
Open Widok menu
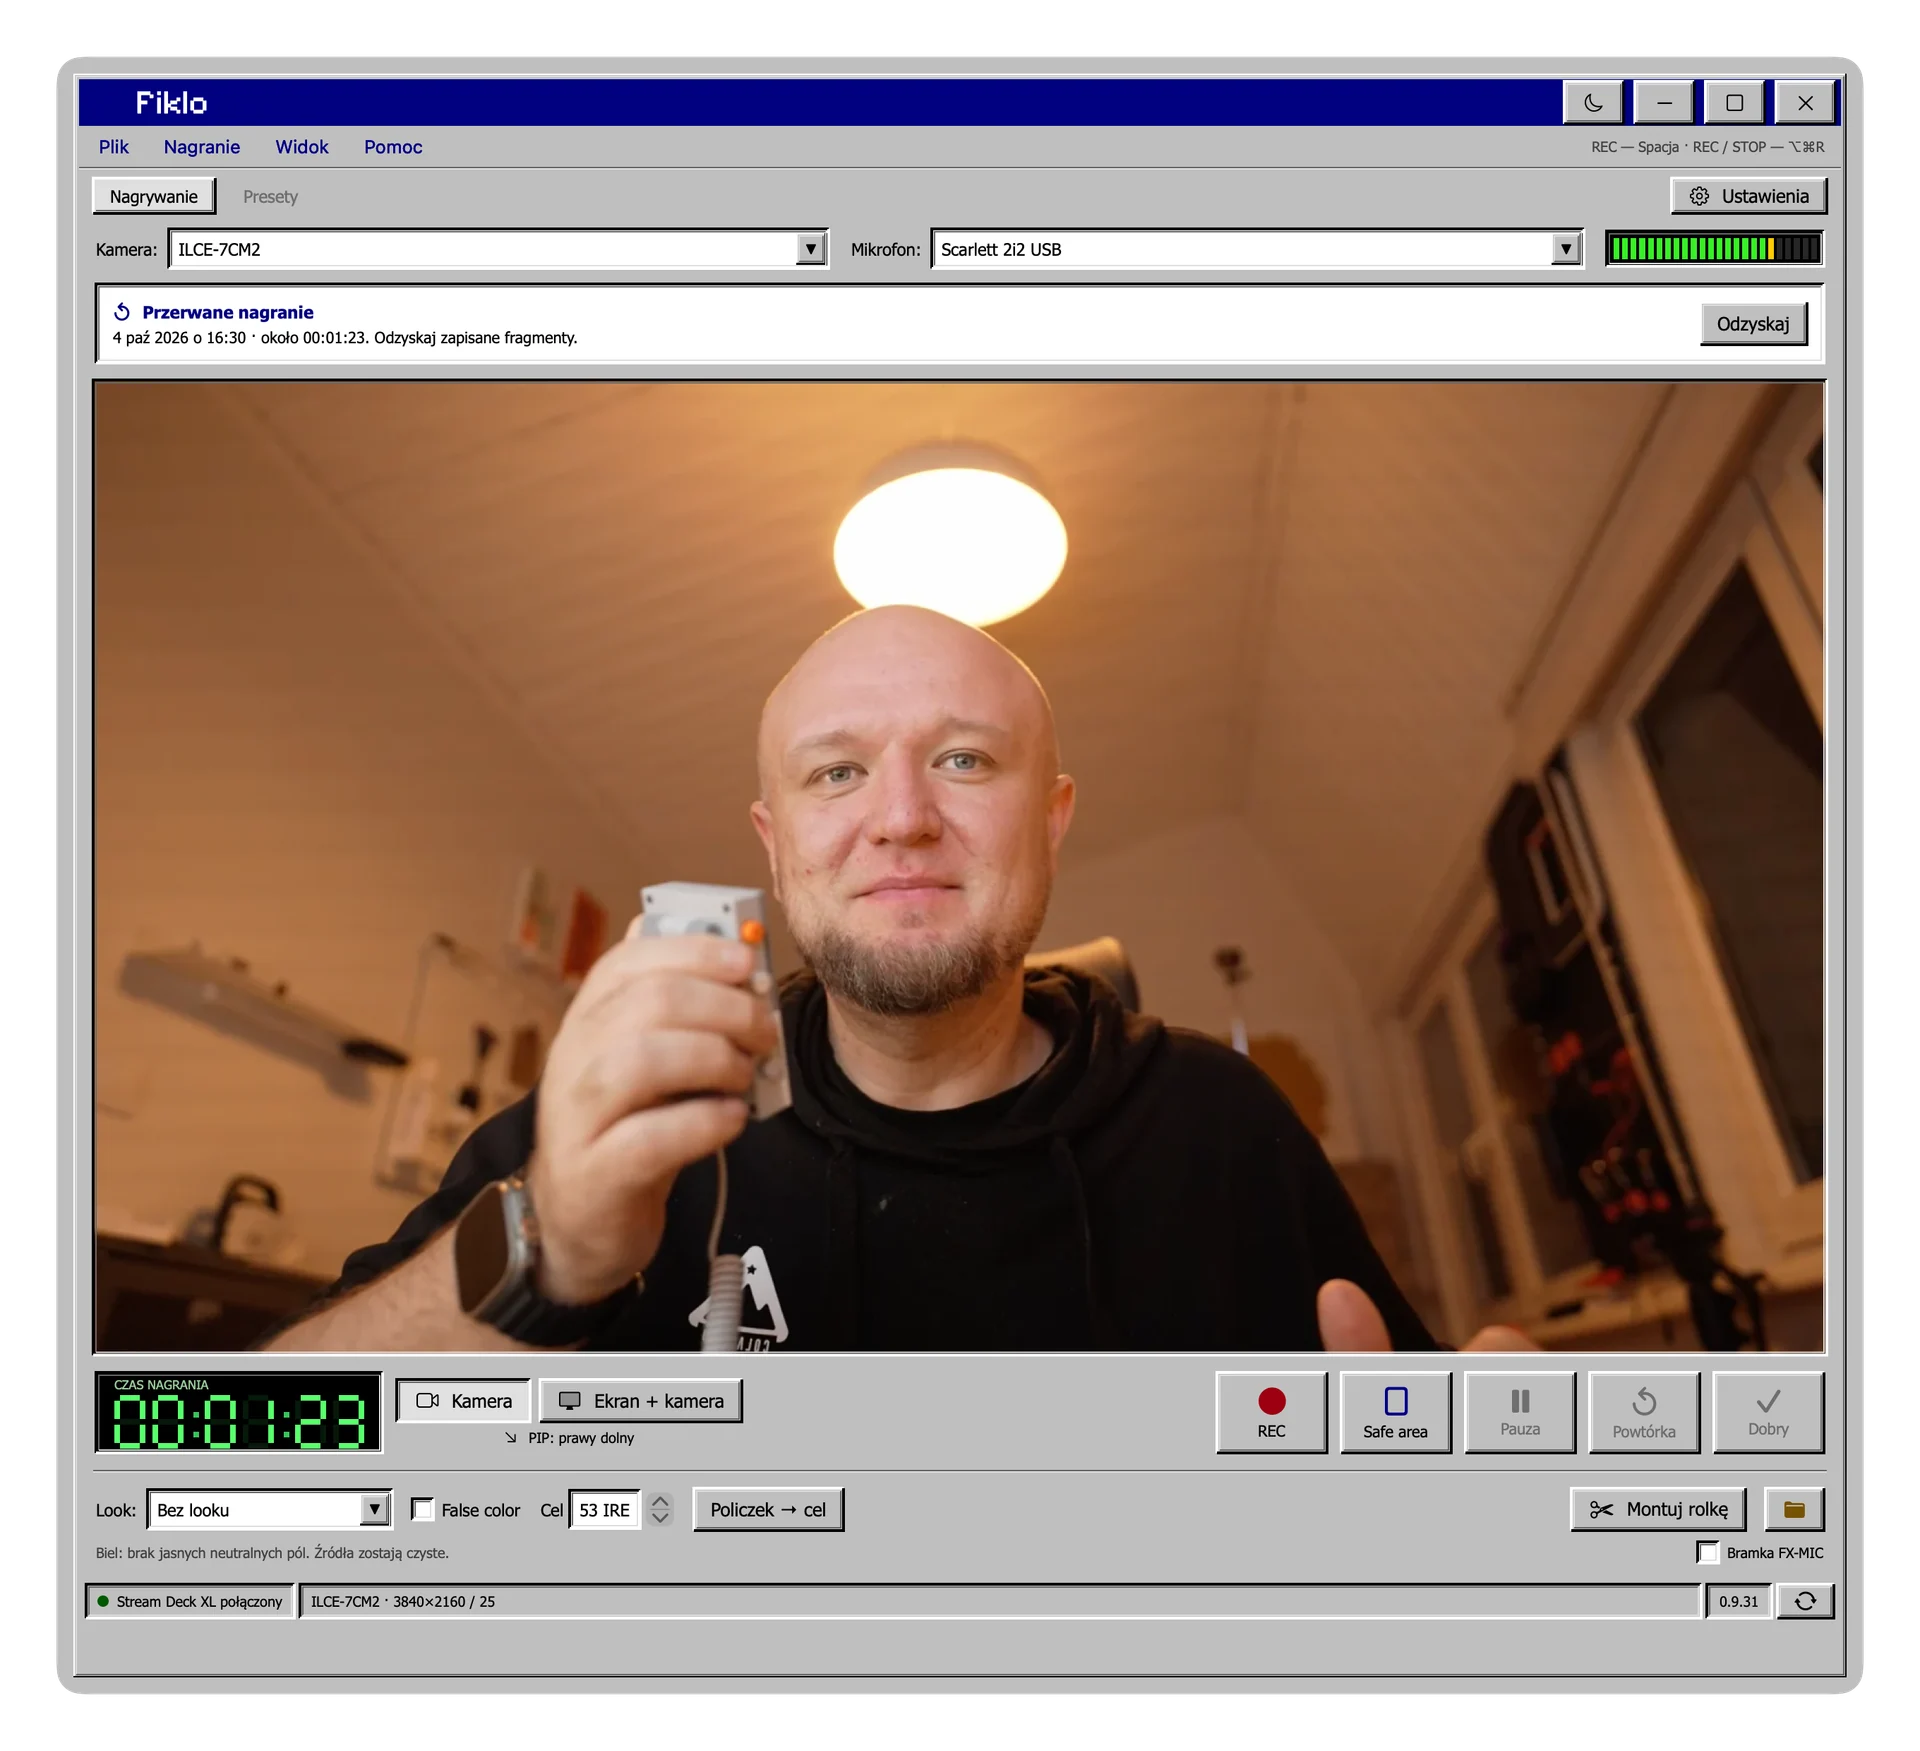point(302,147)
